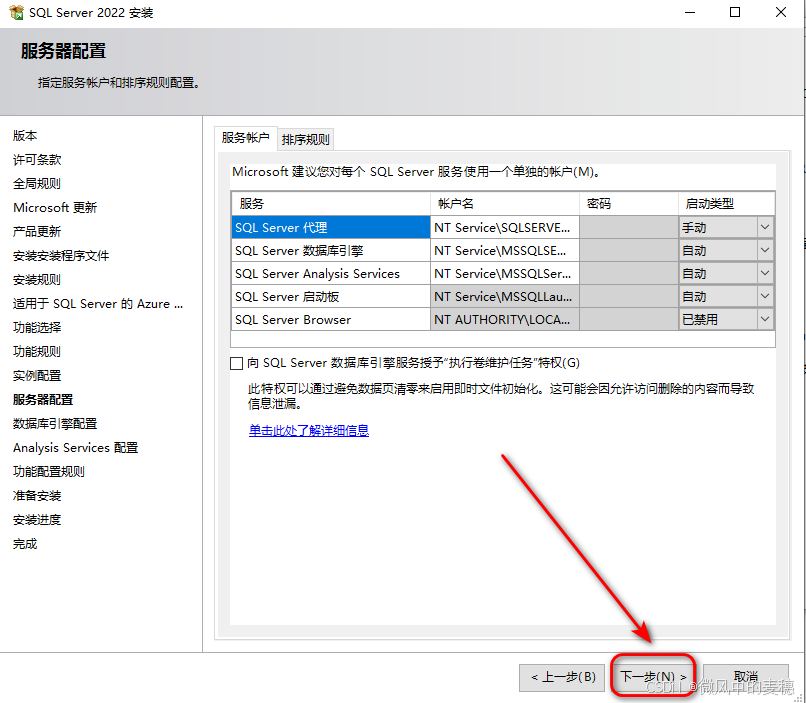
Task: Click account name NT AUTHORITY\LOCA... cell
Action: tap(505, 319)
